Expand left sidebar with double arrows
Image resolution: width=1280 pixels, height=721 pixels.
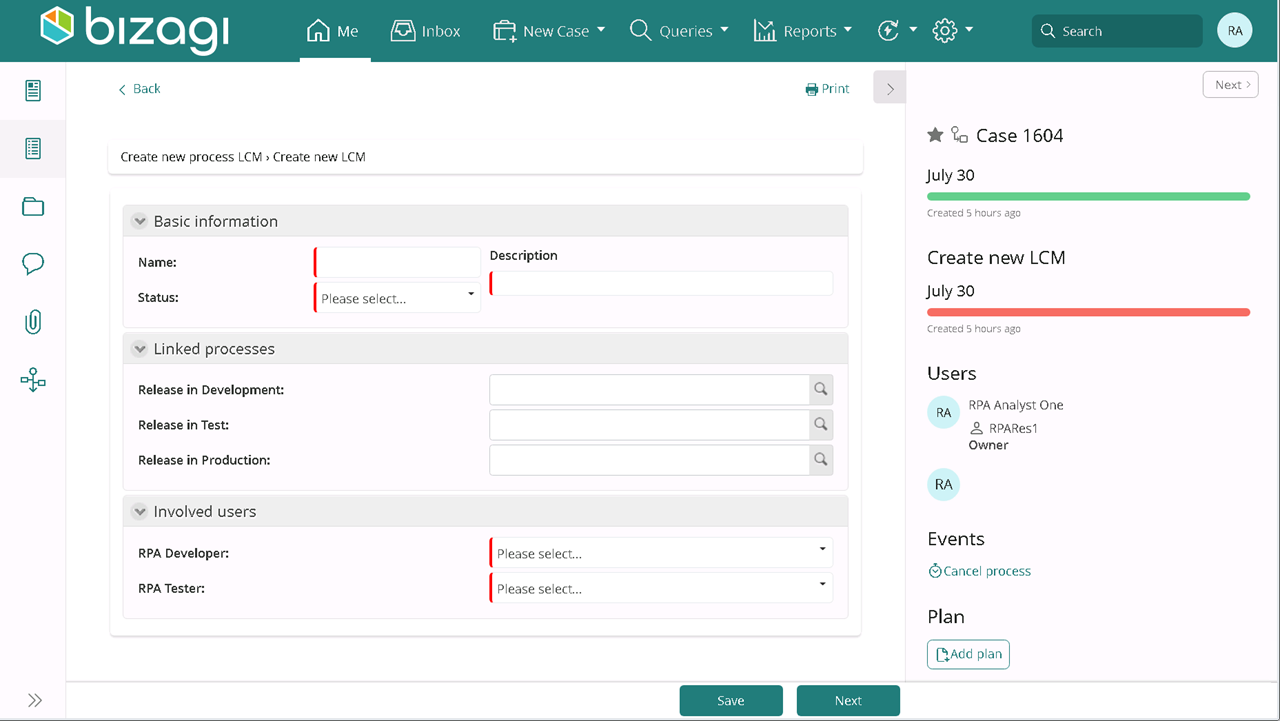click(x=35, y=700)
